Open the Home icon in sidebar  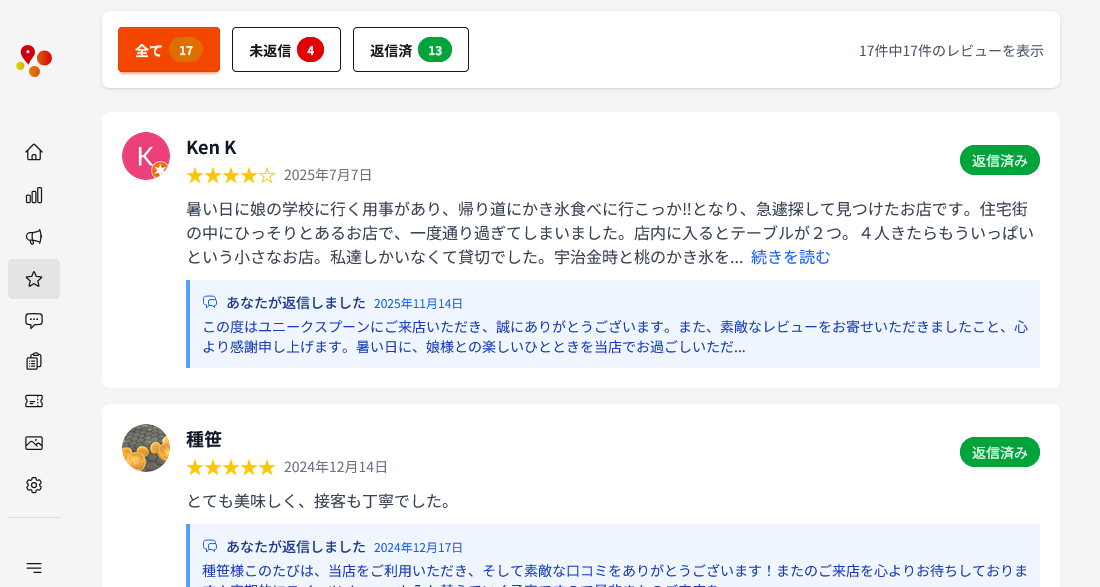click(34, 152)
